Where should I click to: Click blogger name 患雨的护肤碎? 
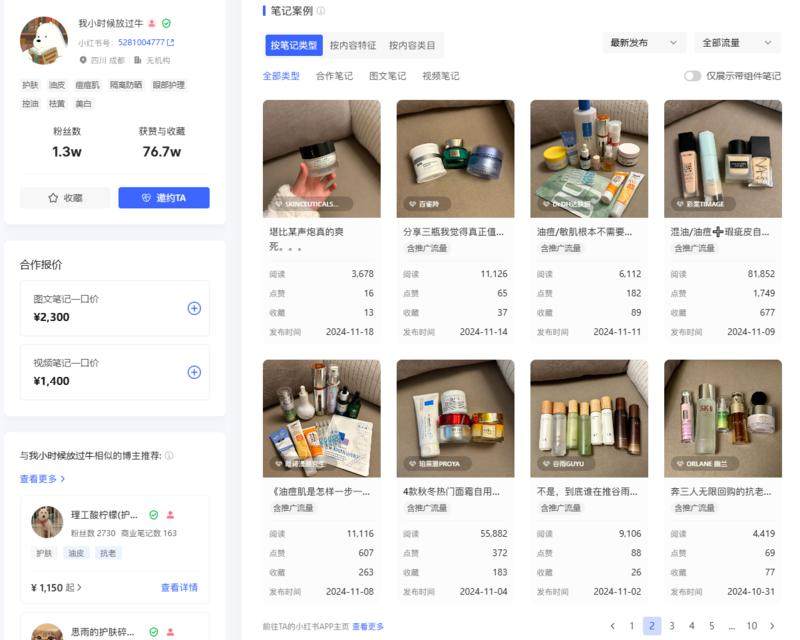(102, 632)
